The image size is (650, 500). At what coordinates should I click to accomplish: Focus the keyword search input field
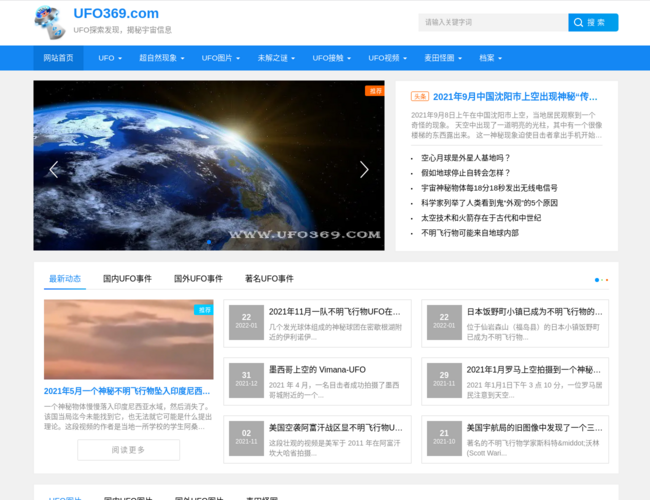(493, 22)
